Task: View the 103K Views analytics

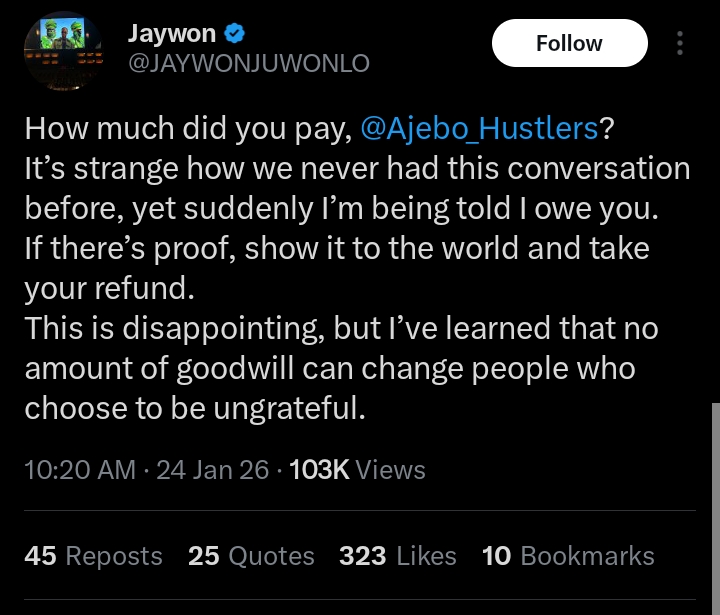Action: [357, 470]
